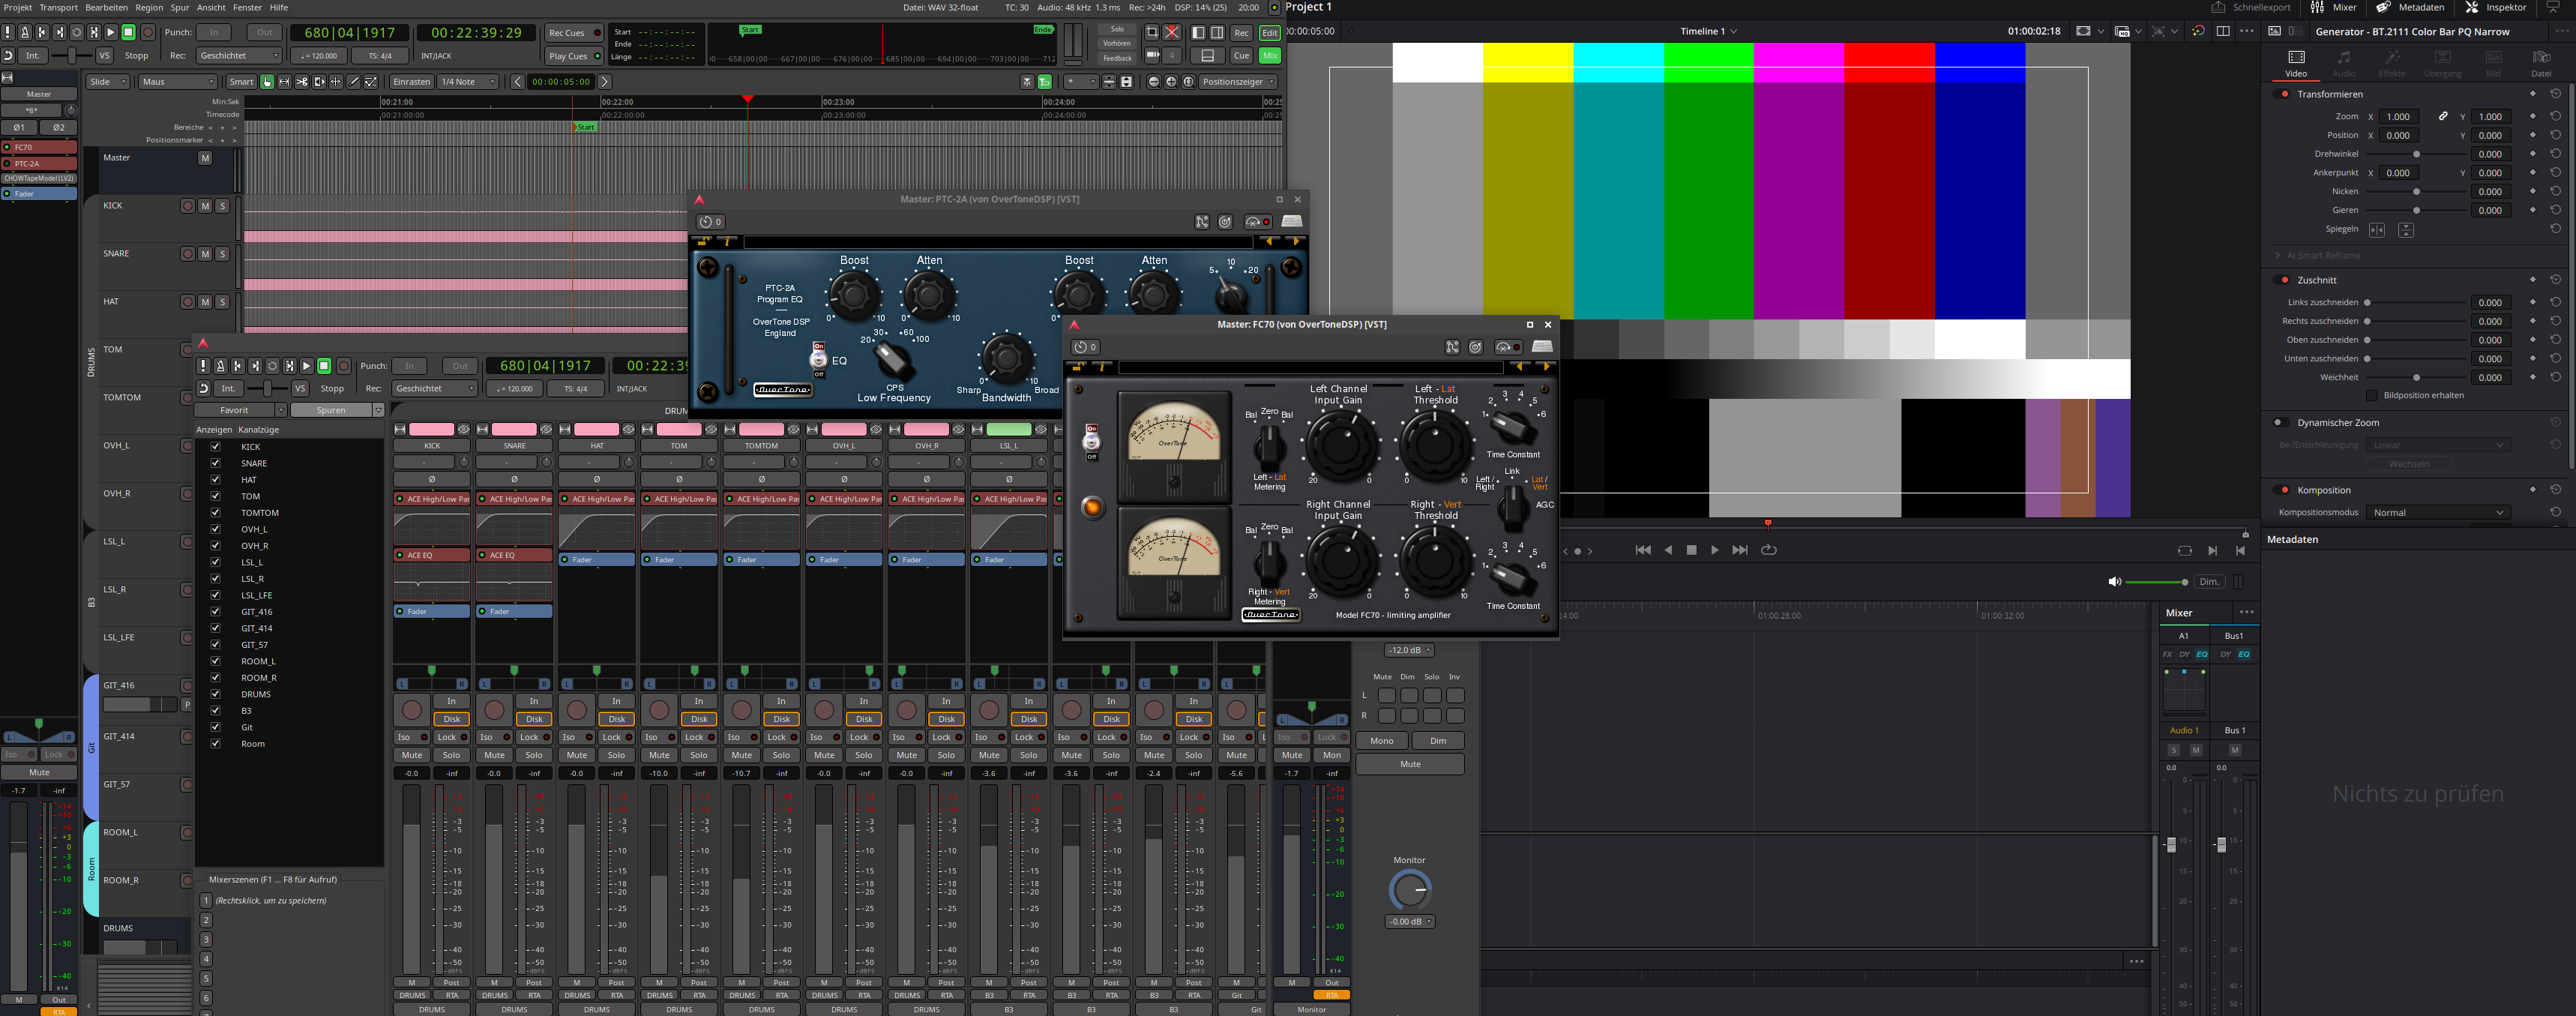This screenshot has width=2576, height=1016.
Task: Reset Transformieren section with its reset arrow
Action: (2555, 94)
